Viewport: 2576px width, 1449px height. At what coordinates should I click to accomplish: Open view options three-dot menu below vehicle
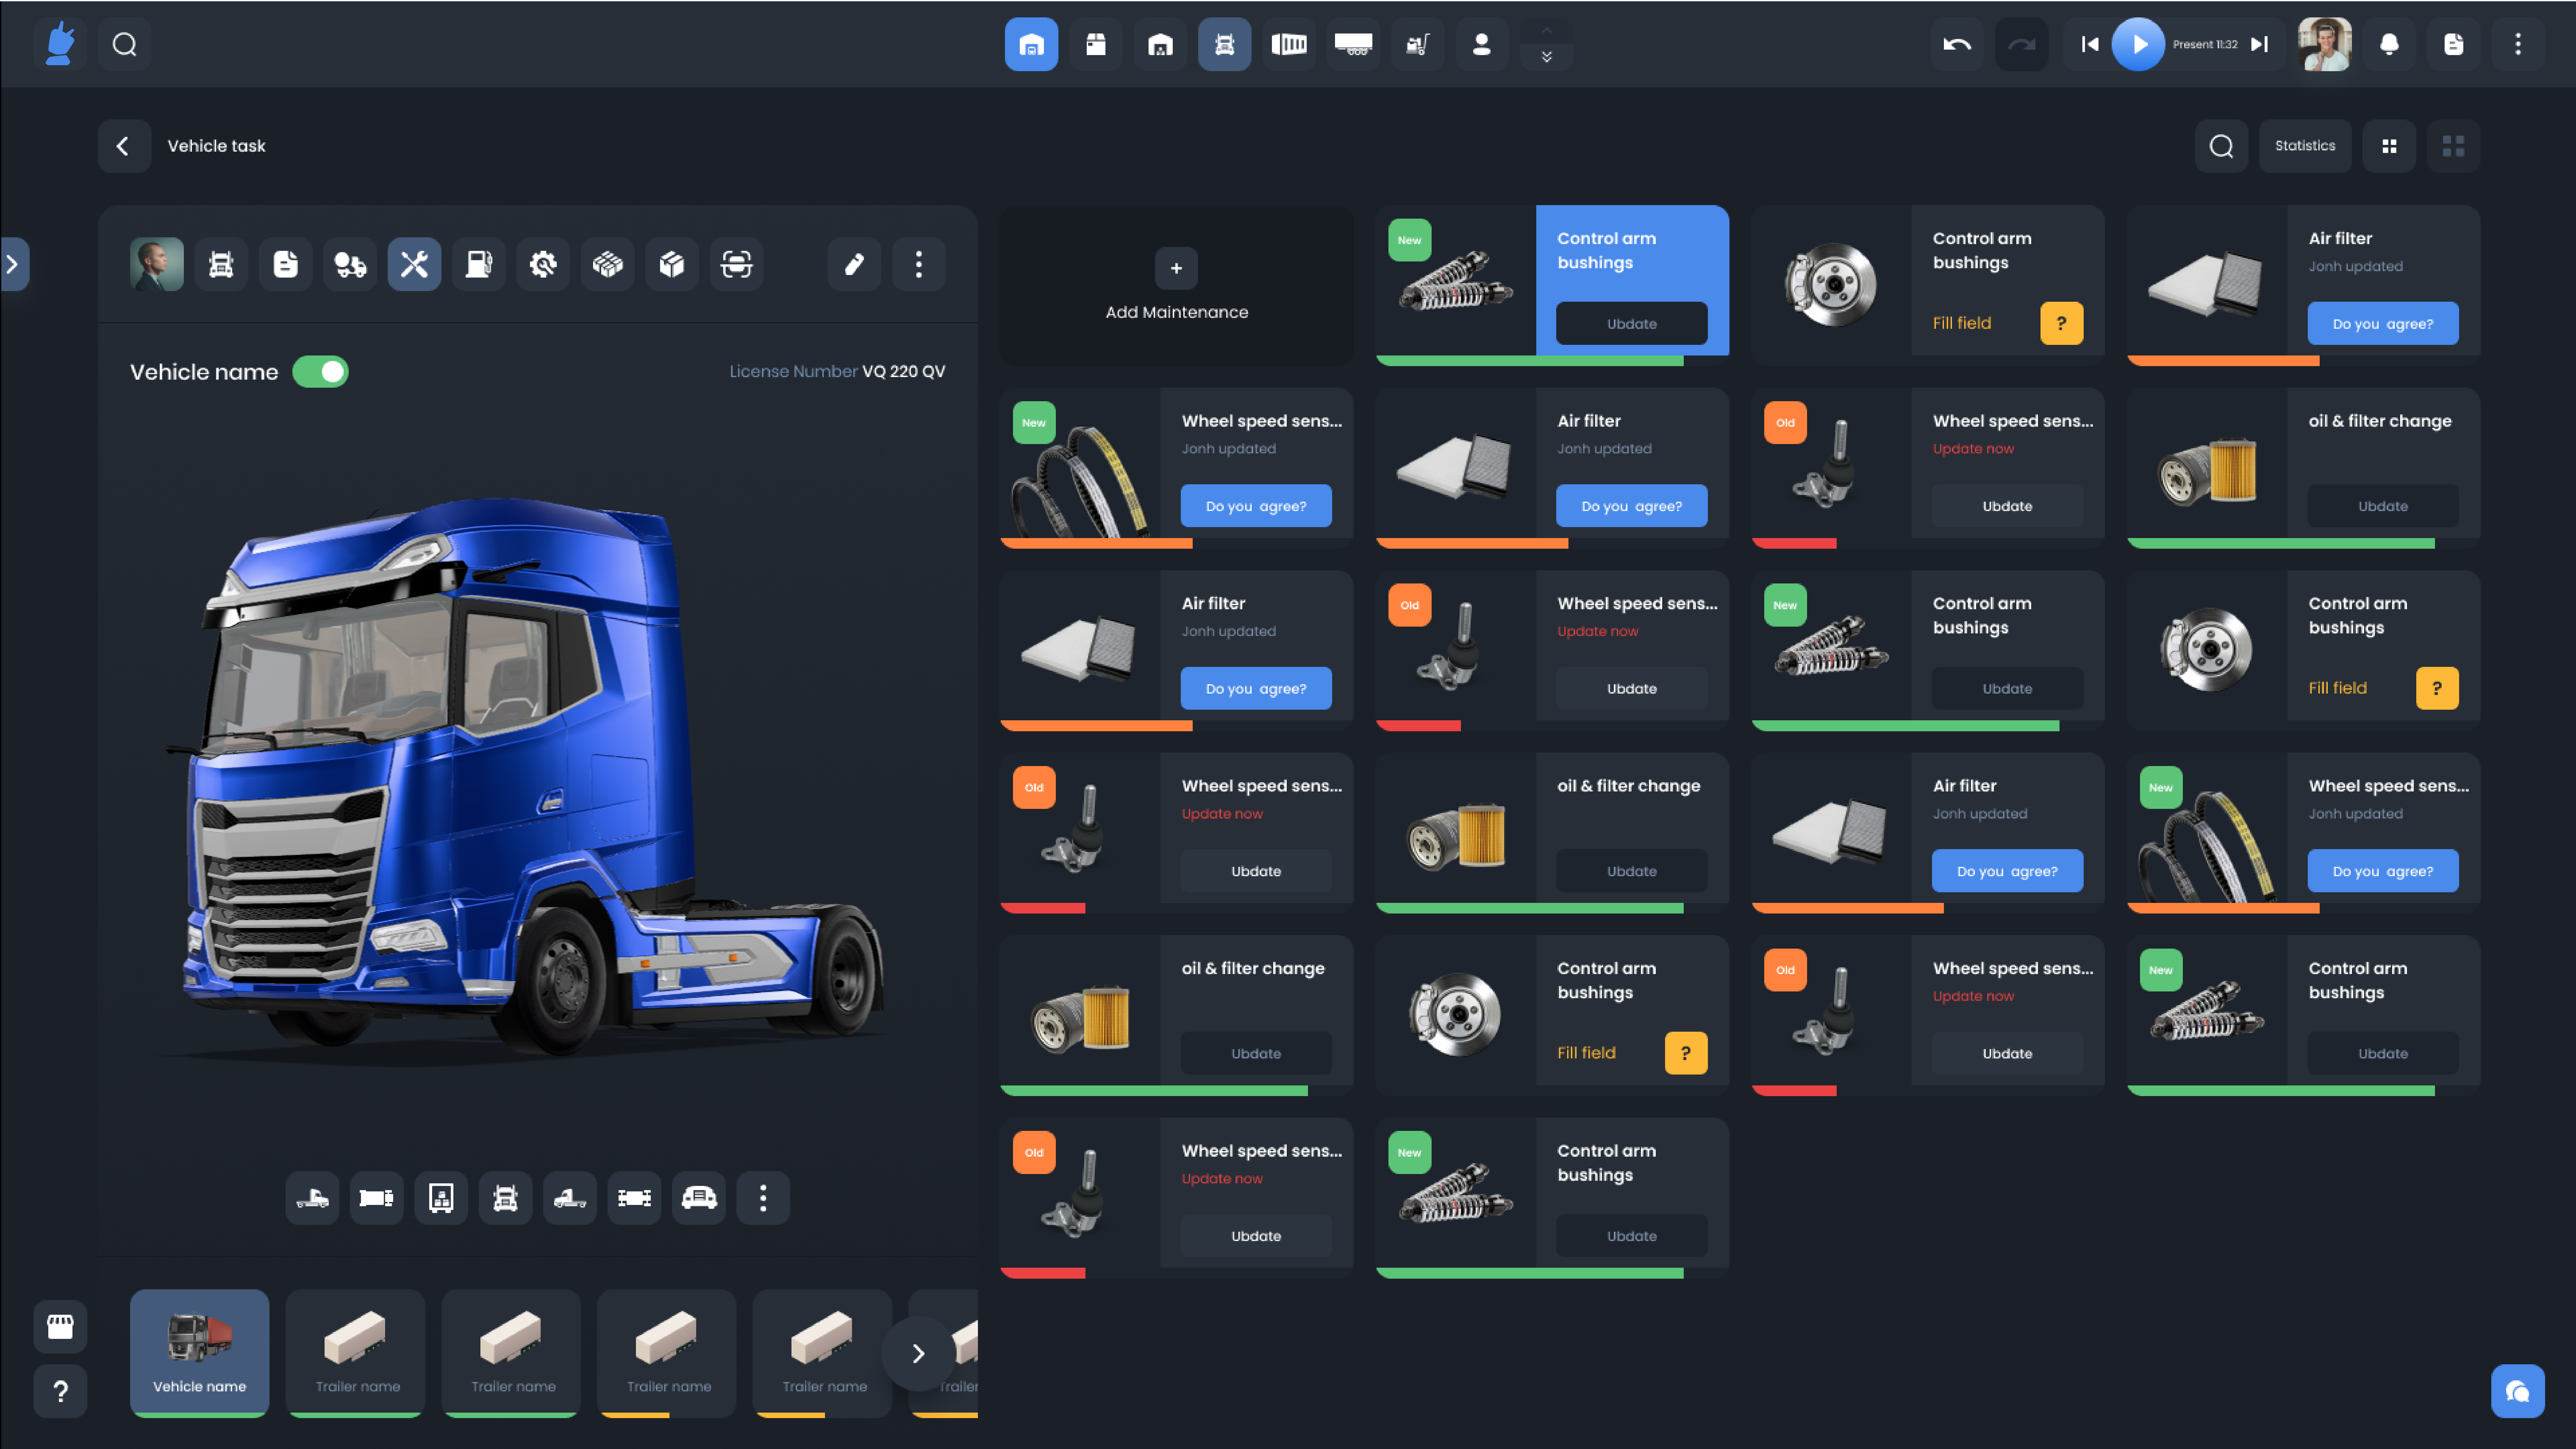coord(763,1198)
